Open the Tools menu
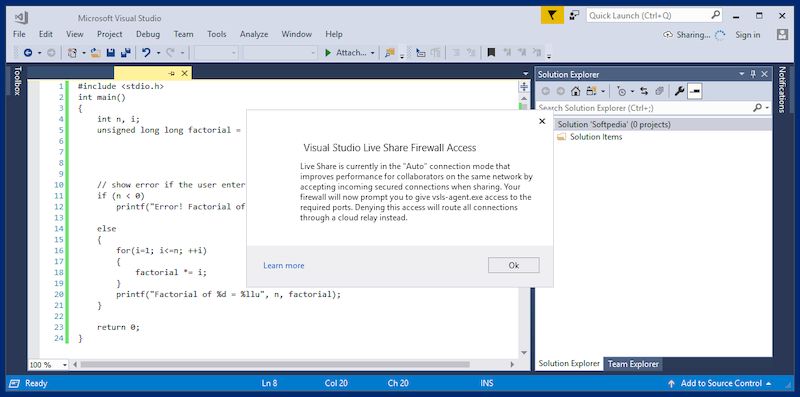Screen dimensions: 800x397 pyautogui.click(x=216, y=34)
